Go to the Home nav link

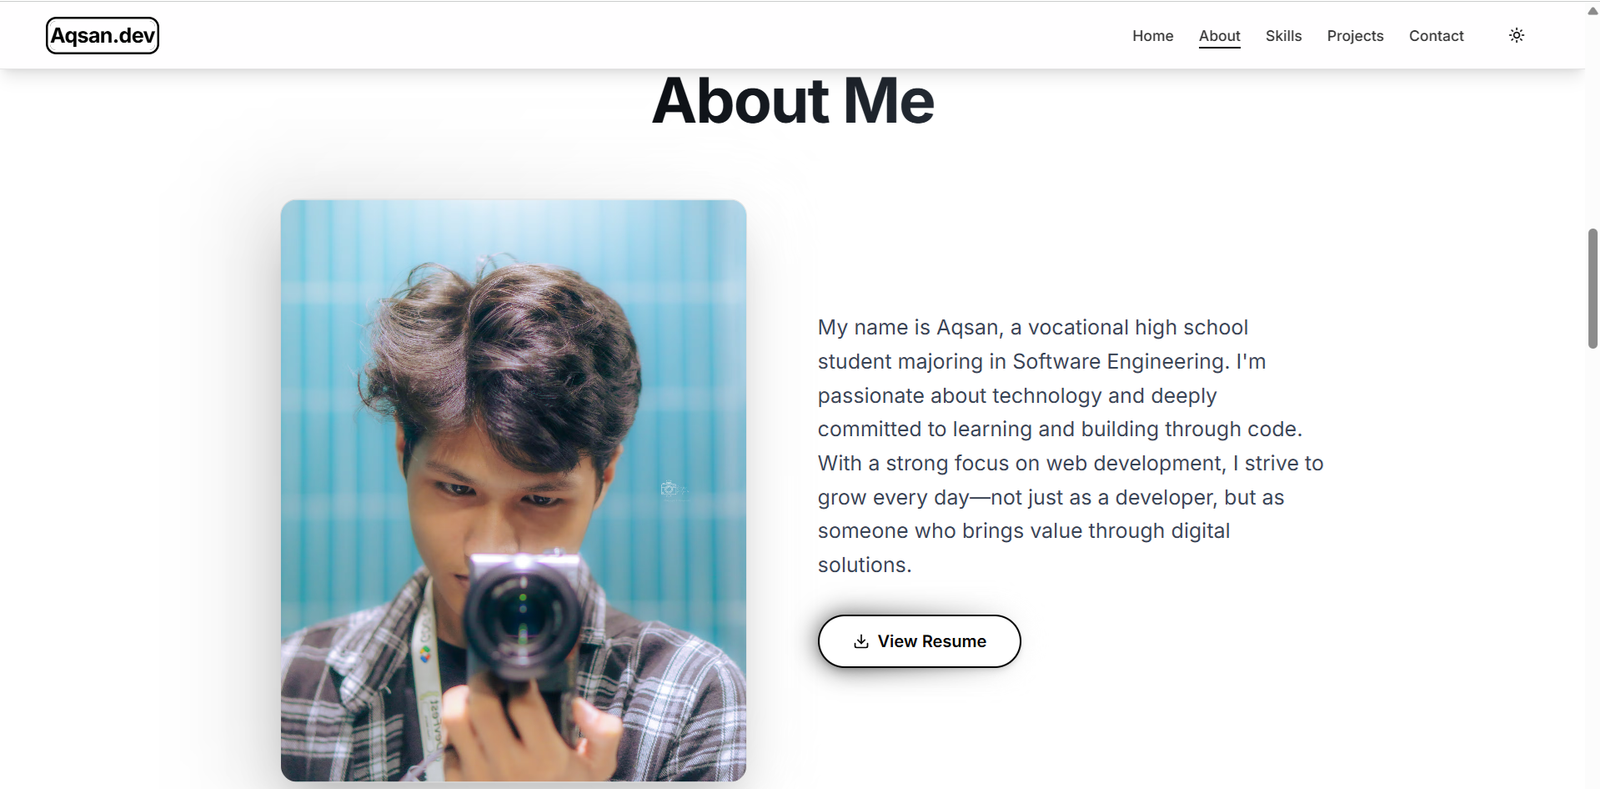pyautogui.click(x=1153, y=36)
